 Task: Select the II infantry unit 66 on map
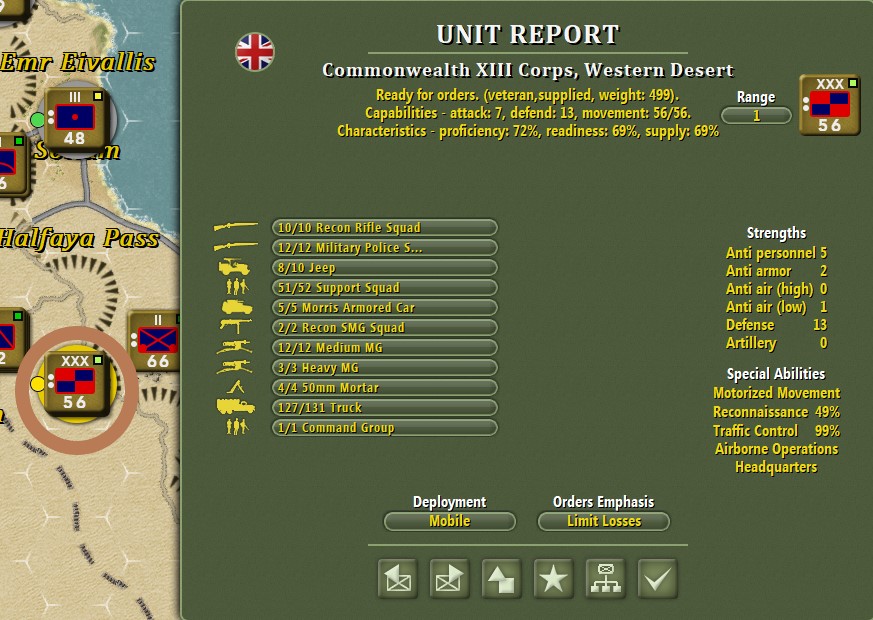(155, 341)
